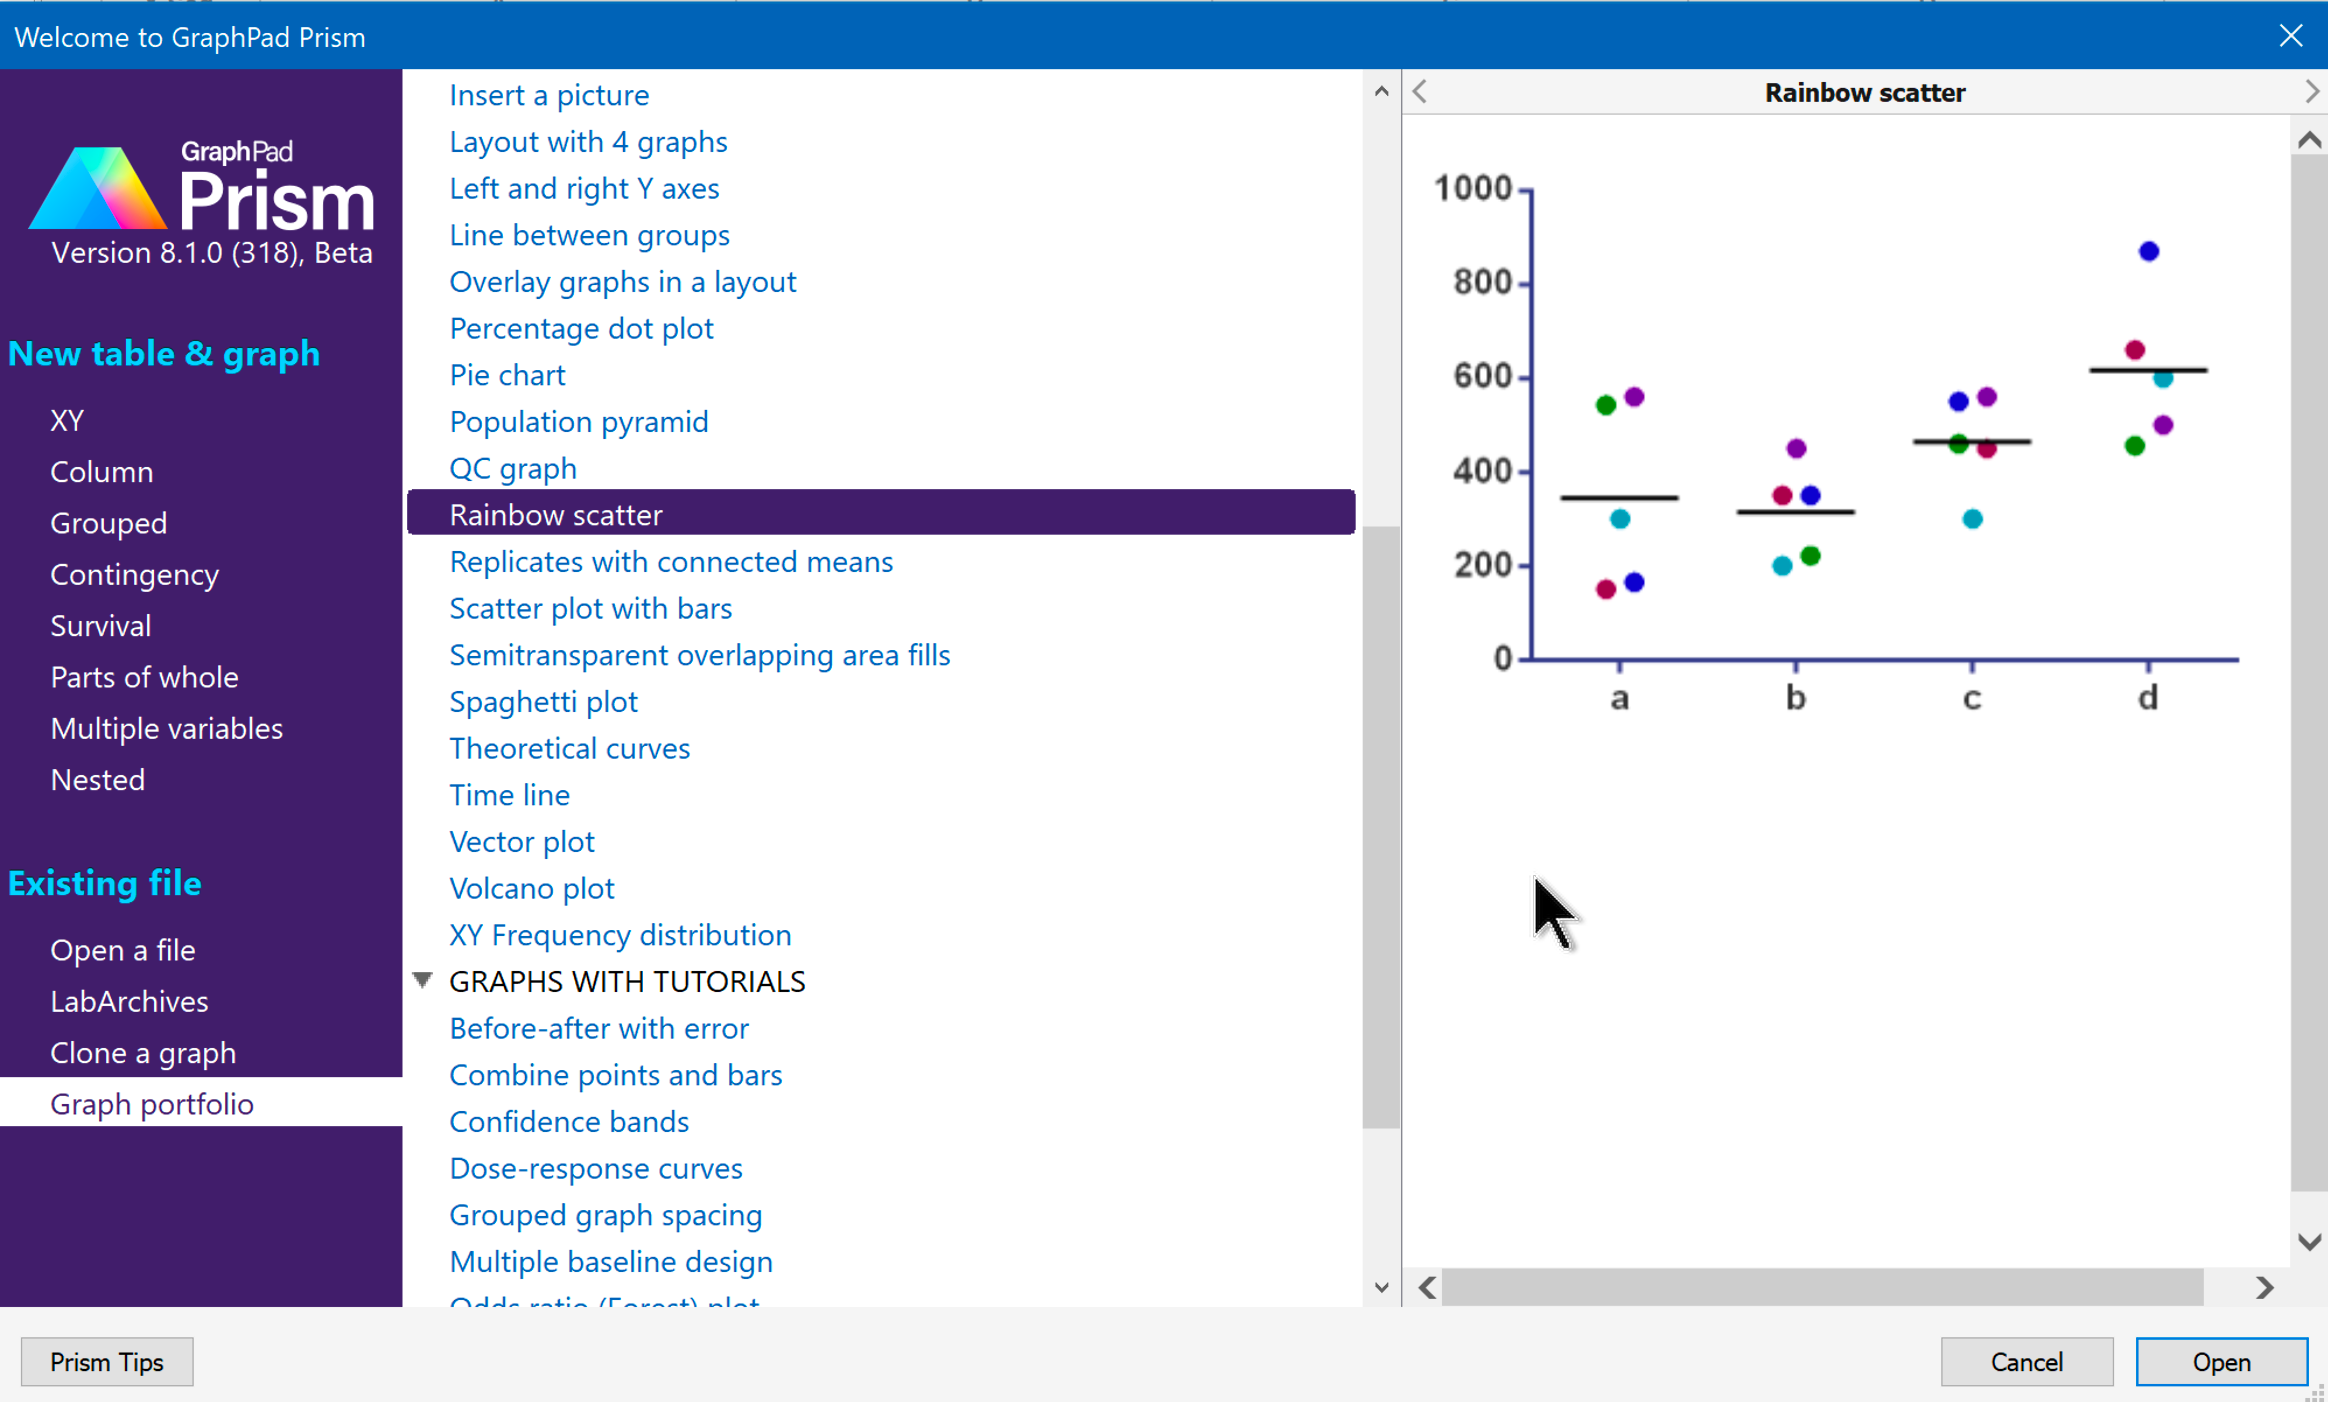The width and height of the screenshot is (2328, 1402).
Task: Click the Clone a graph option
Action: point(143,1051)
